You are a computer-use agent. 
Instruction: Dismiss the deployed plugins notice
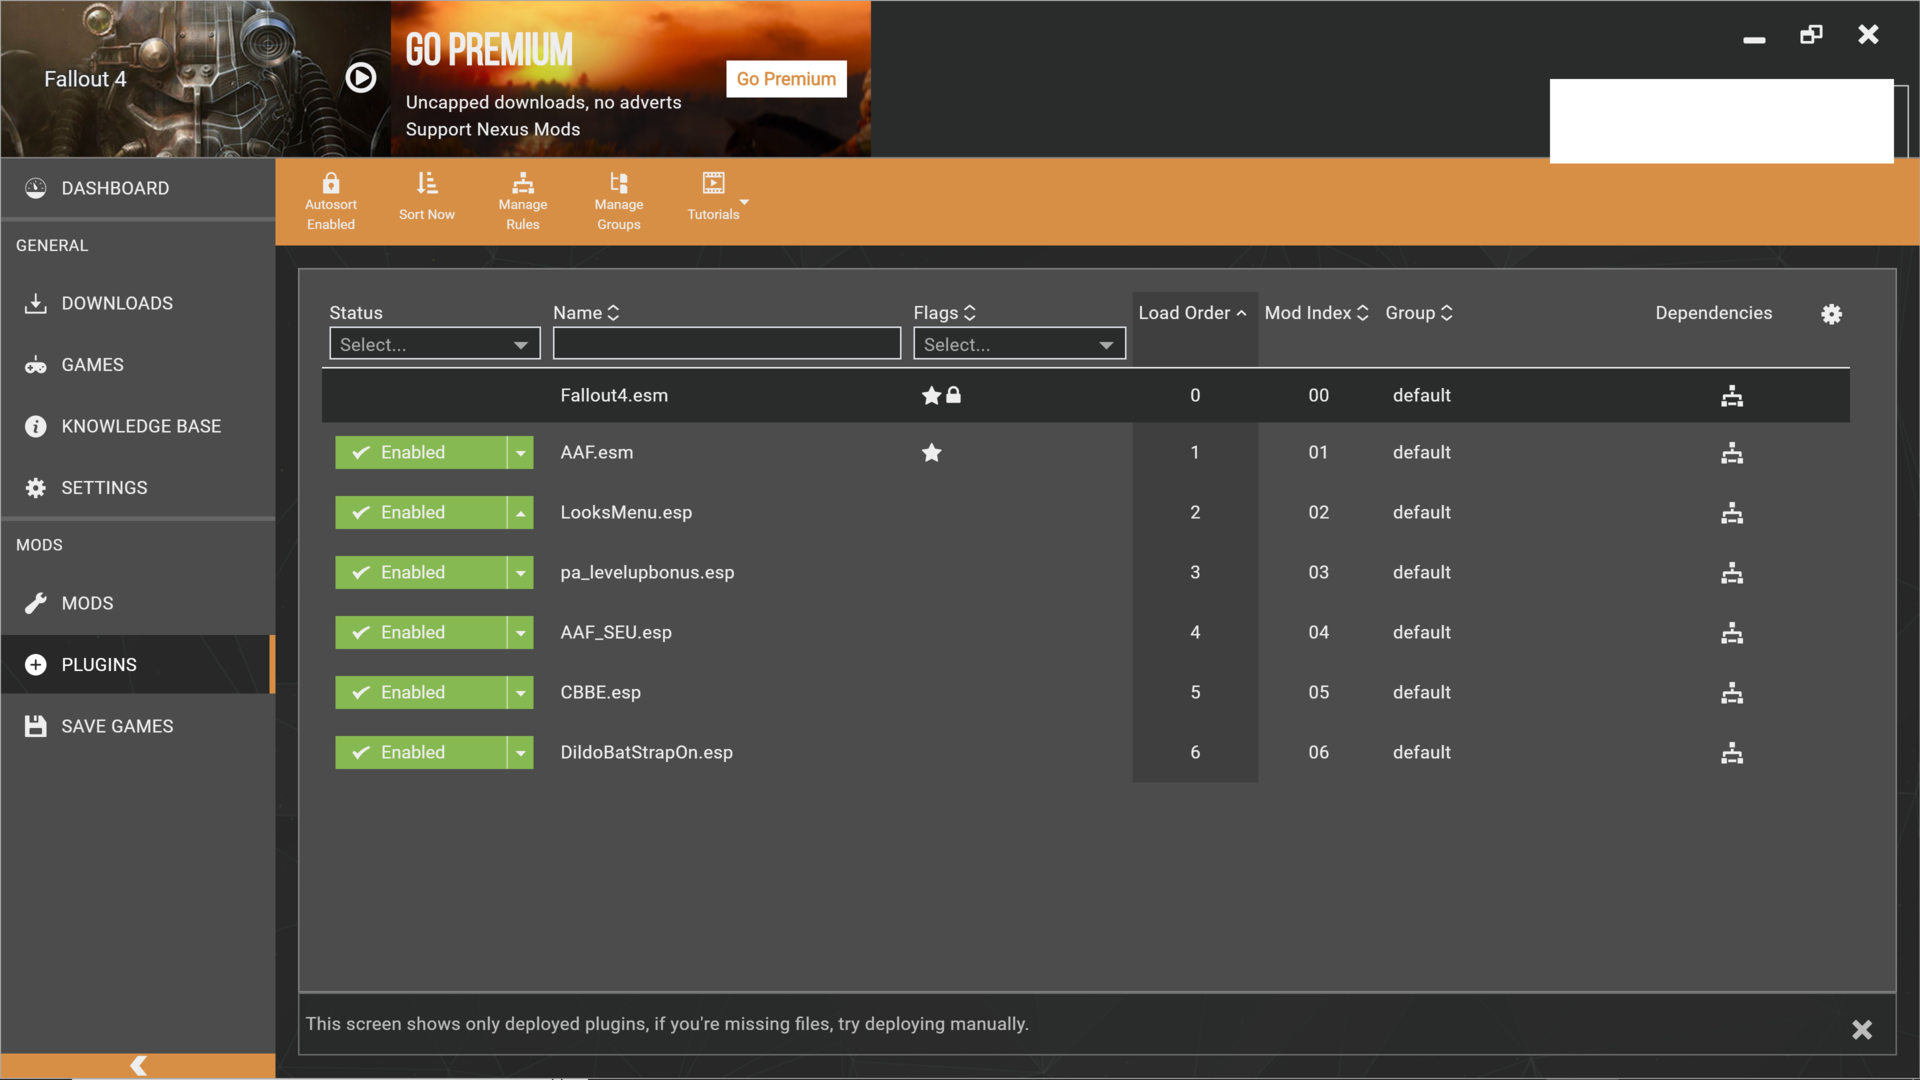coord(1861,1030)
